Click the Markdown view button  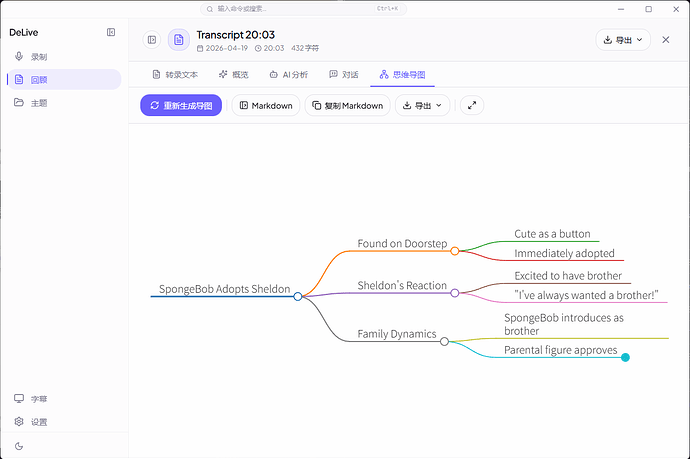[x=266, y=106]
